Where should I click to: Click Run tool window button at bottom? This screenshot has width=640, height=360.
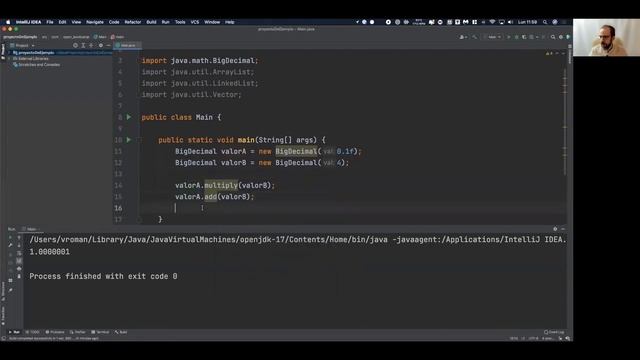pyautogui.click(x=14, y=332)
